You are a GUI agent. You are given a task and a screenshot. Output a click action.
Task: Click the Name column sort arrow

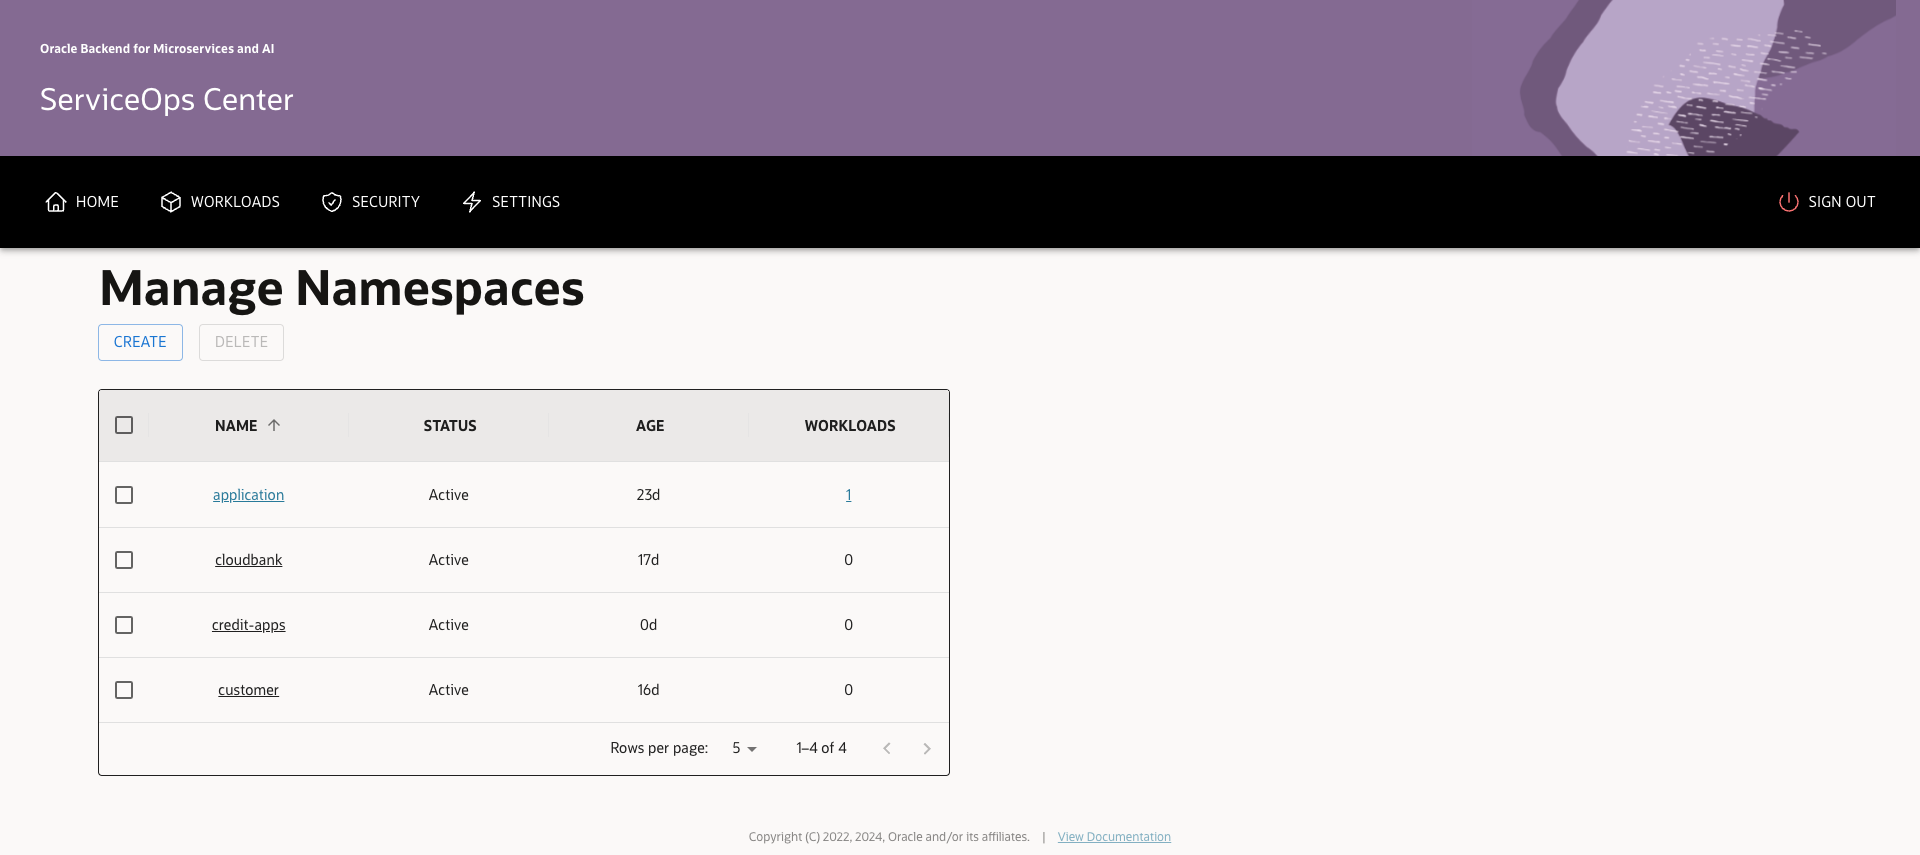pos(274,425)
